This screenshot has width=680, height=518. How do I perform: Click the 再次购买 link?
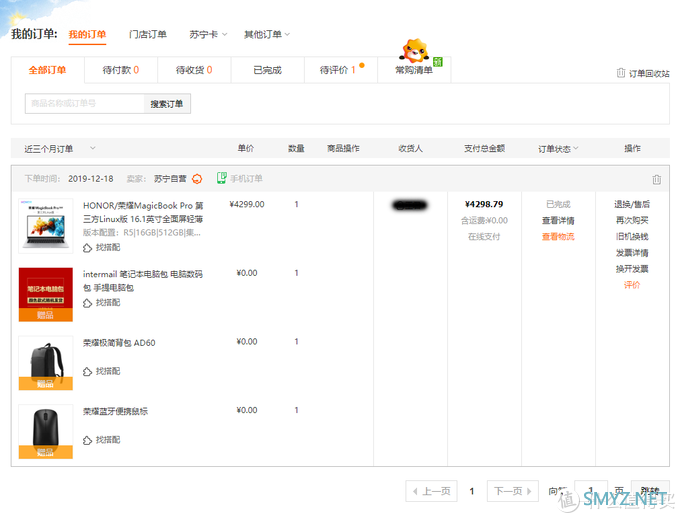[632, 220]
